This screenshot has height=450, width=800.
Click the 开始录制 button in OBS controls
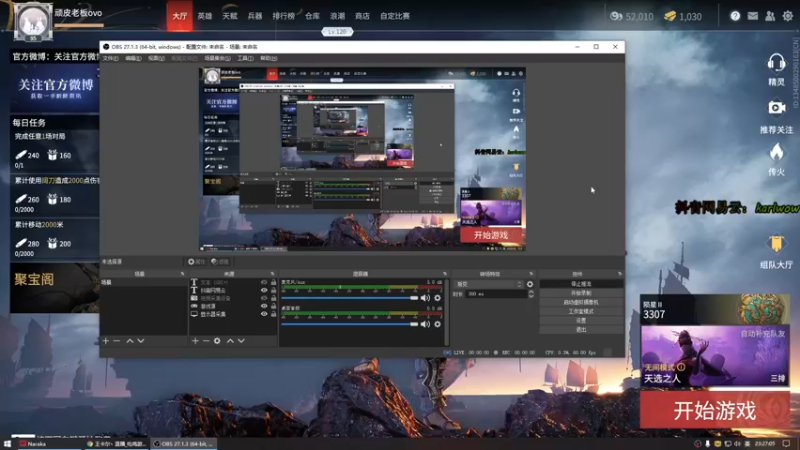[x=581, y=293]
